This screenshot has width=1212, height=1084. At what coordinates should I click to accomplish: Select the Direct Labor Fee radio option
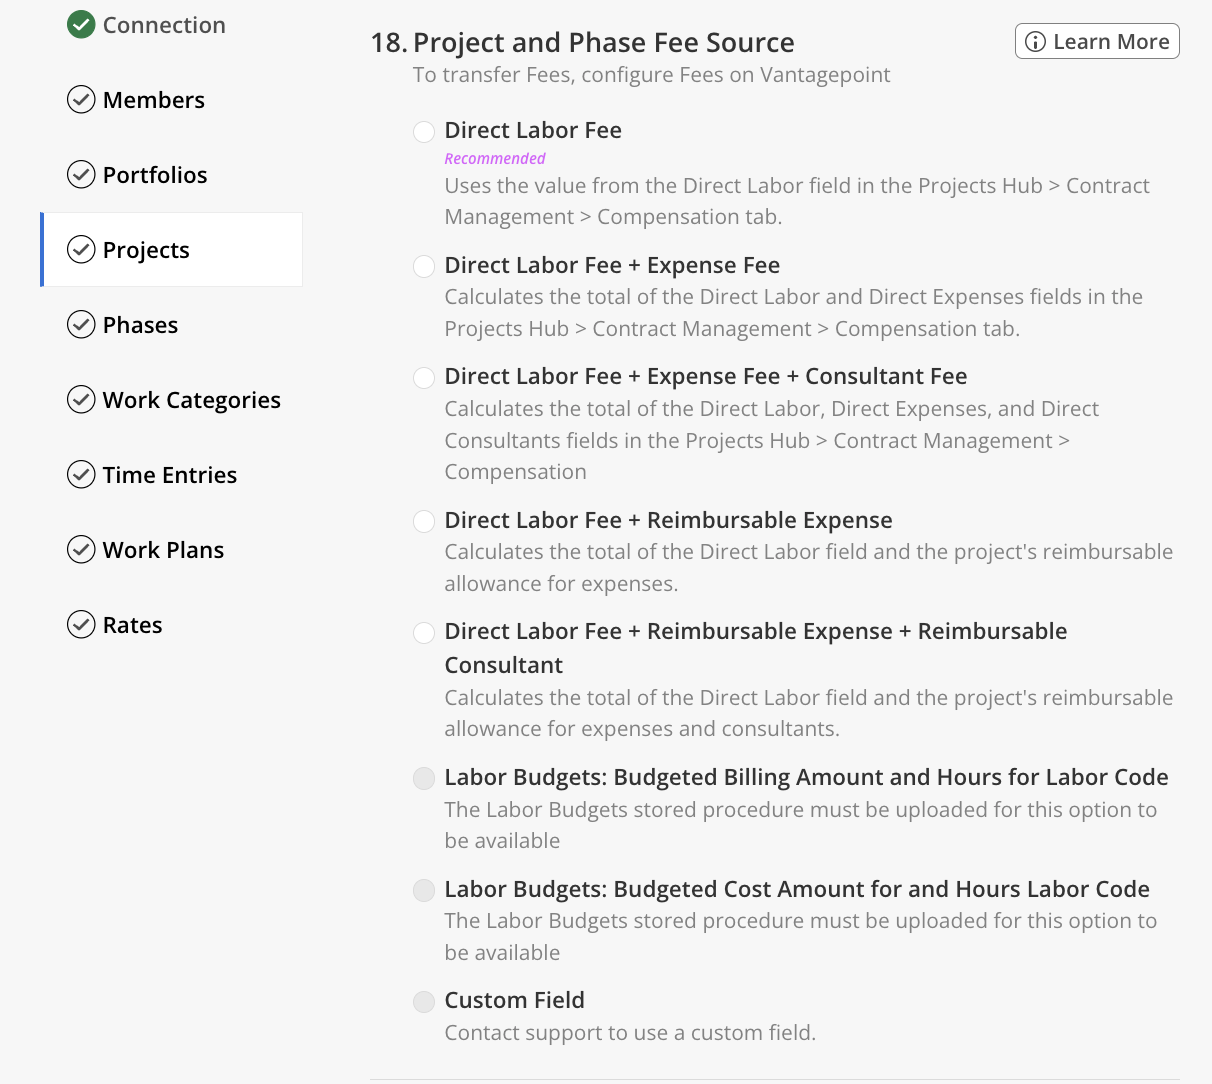coord(424,131)
